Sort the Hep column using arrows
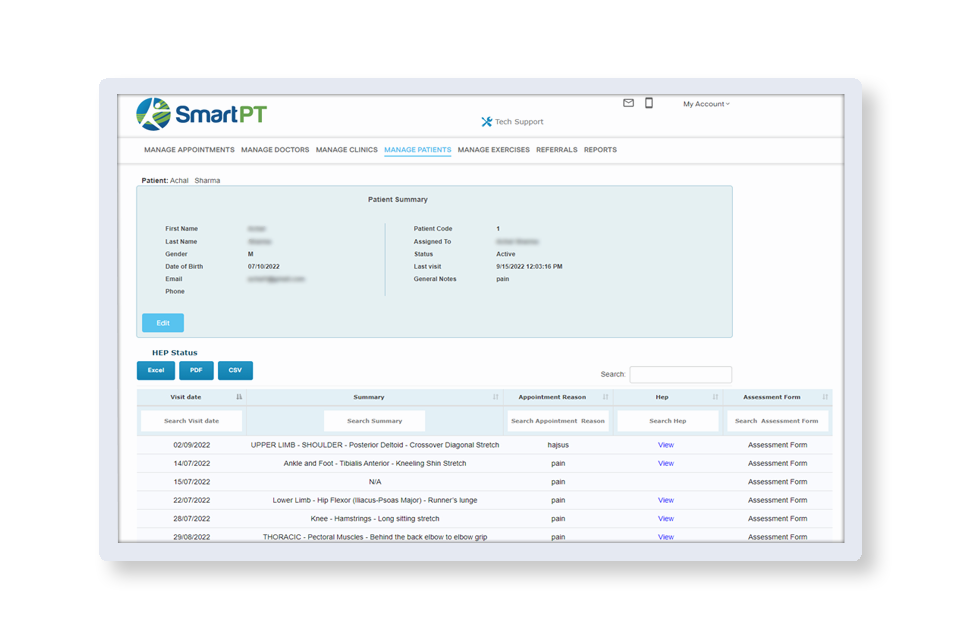The height and width of the screenshot is (639, 960). [x=714, y=397]
